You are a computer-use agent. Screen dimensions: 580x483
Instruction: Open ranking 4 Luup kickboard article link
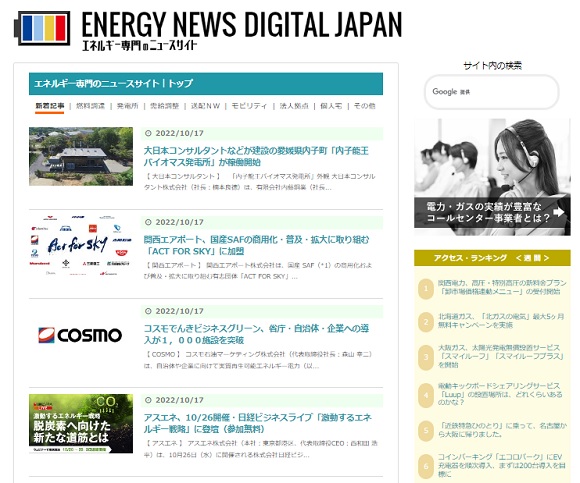coord(500,394)
